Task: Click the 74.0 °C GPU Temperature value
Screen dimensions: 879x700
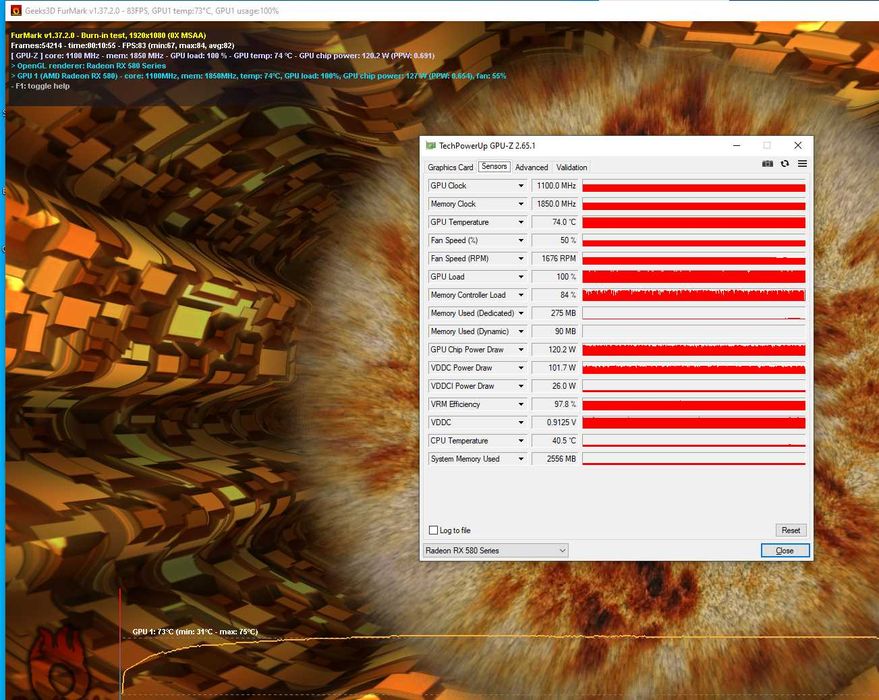Action: [x=555, y=222]
